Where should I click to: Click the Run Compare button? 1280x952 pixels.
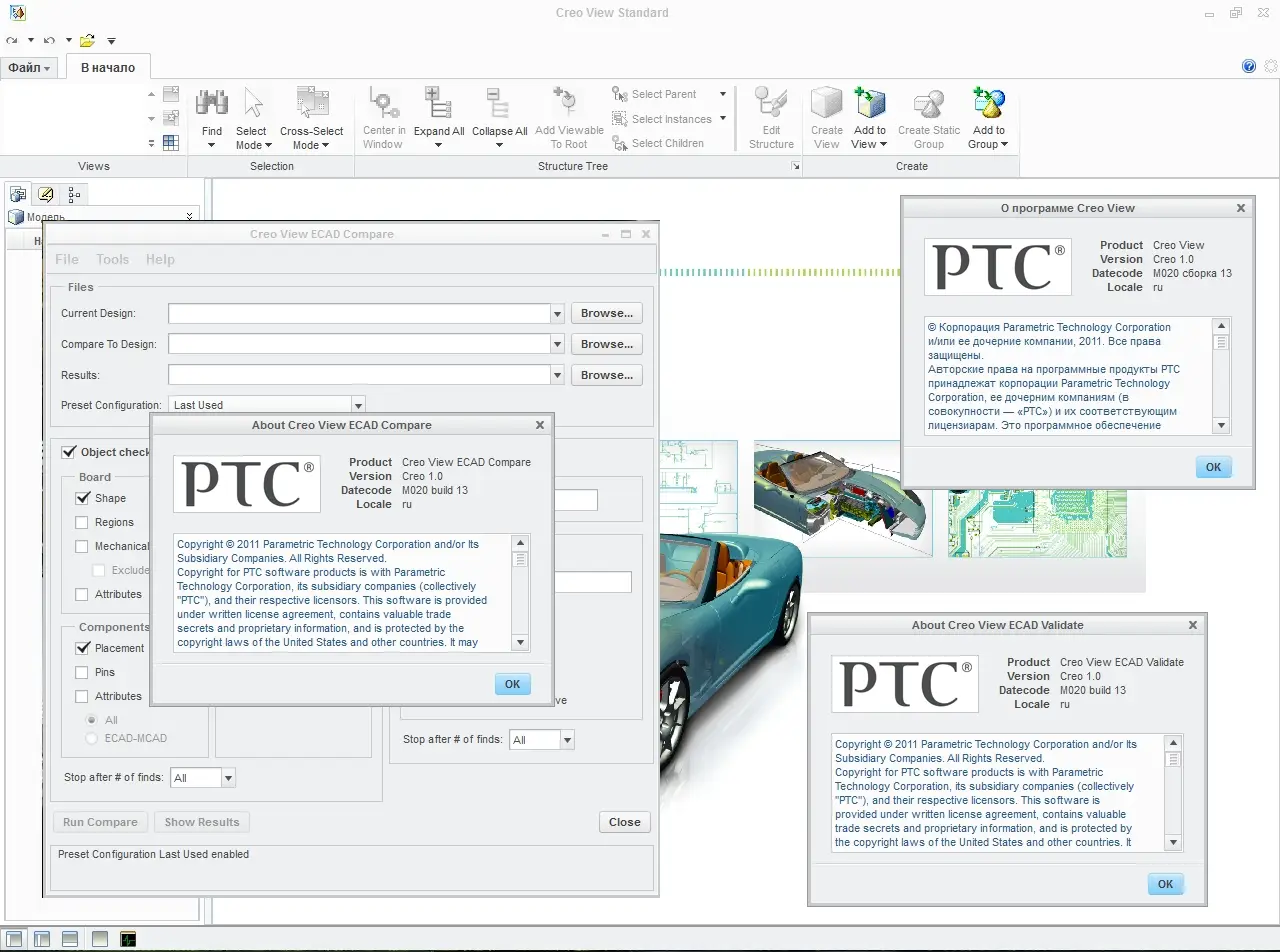(100, 822)
